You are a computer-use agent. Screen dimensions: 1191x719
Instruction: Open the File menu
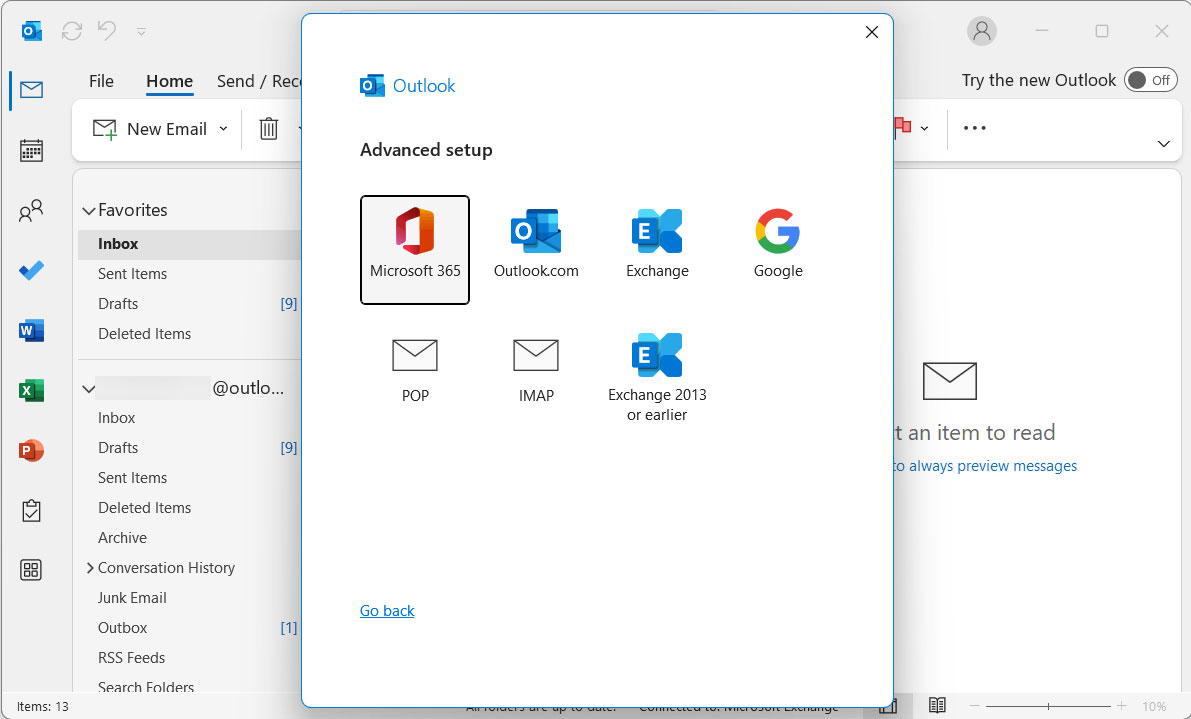[101, 81]
